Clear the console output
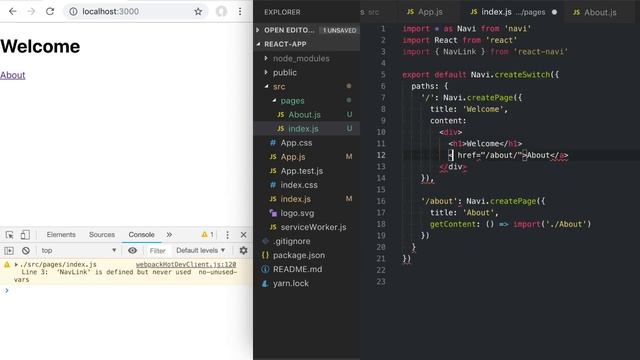The width and height of the screenshot is (640, 360). [26, 251]
